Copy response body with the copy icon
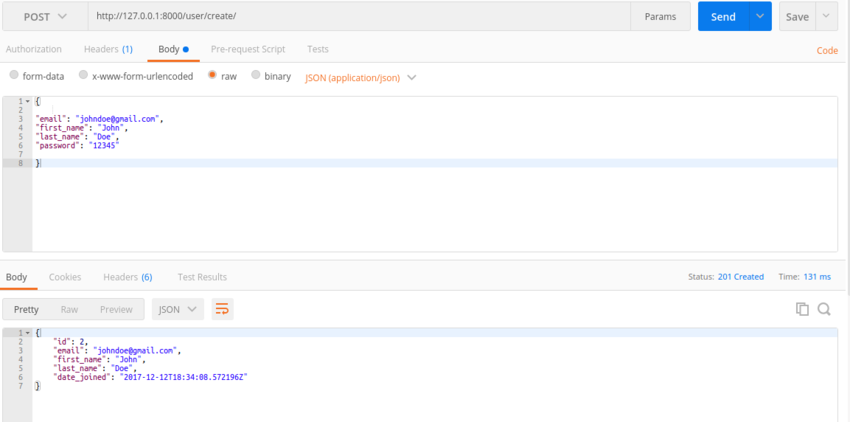Viewport: 850px width, 422px height. 802,309
